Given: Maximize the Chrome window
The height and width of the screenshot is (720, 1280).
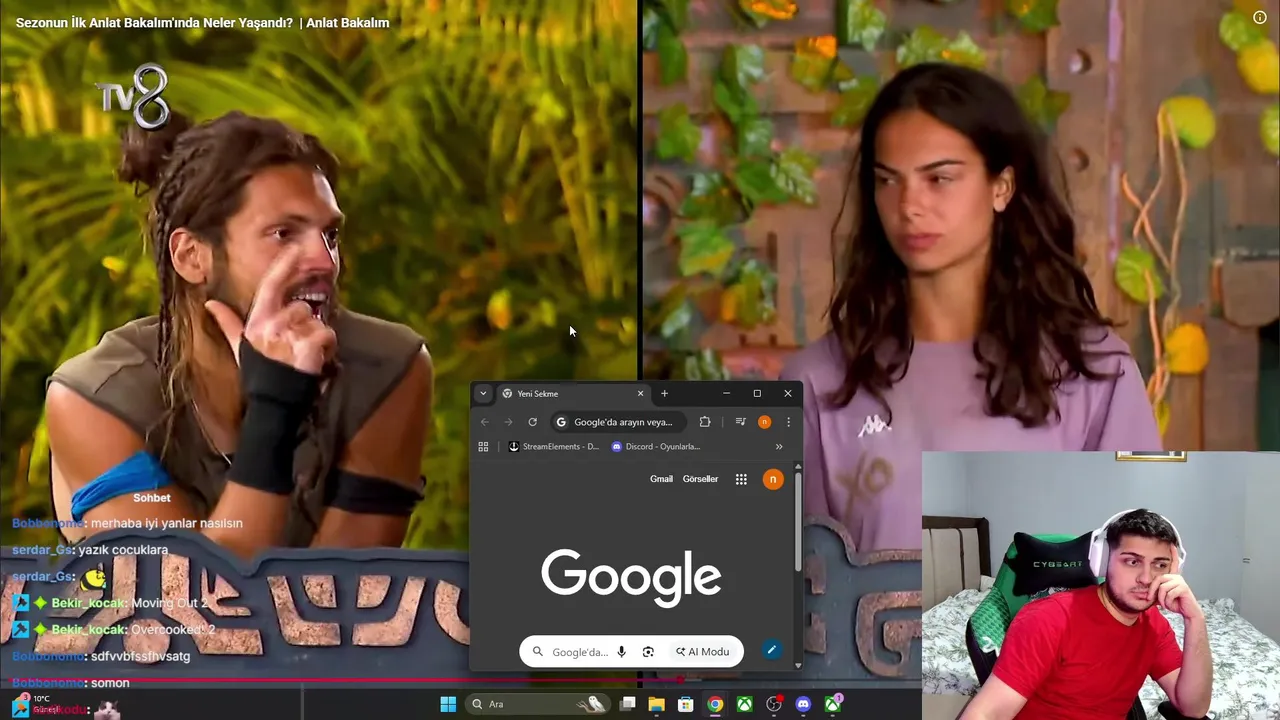Looking at the screenshot, I should [x=757, y=393].
